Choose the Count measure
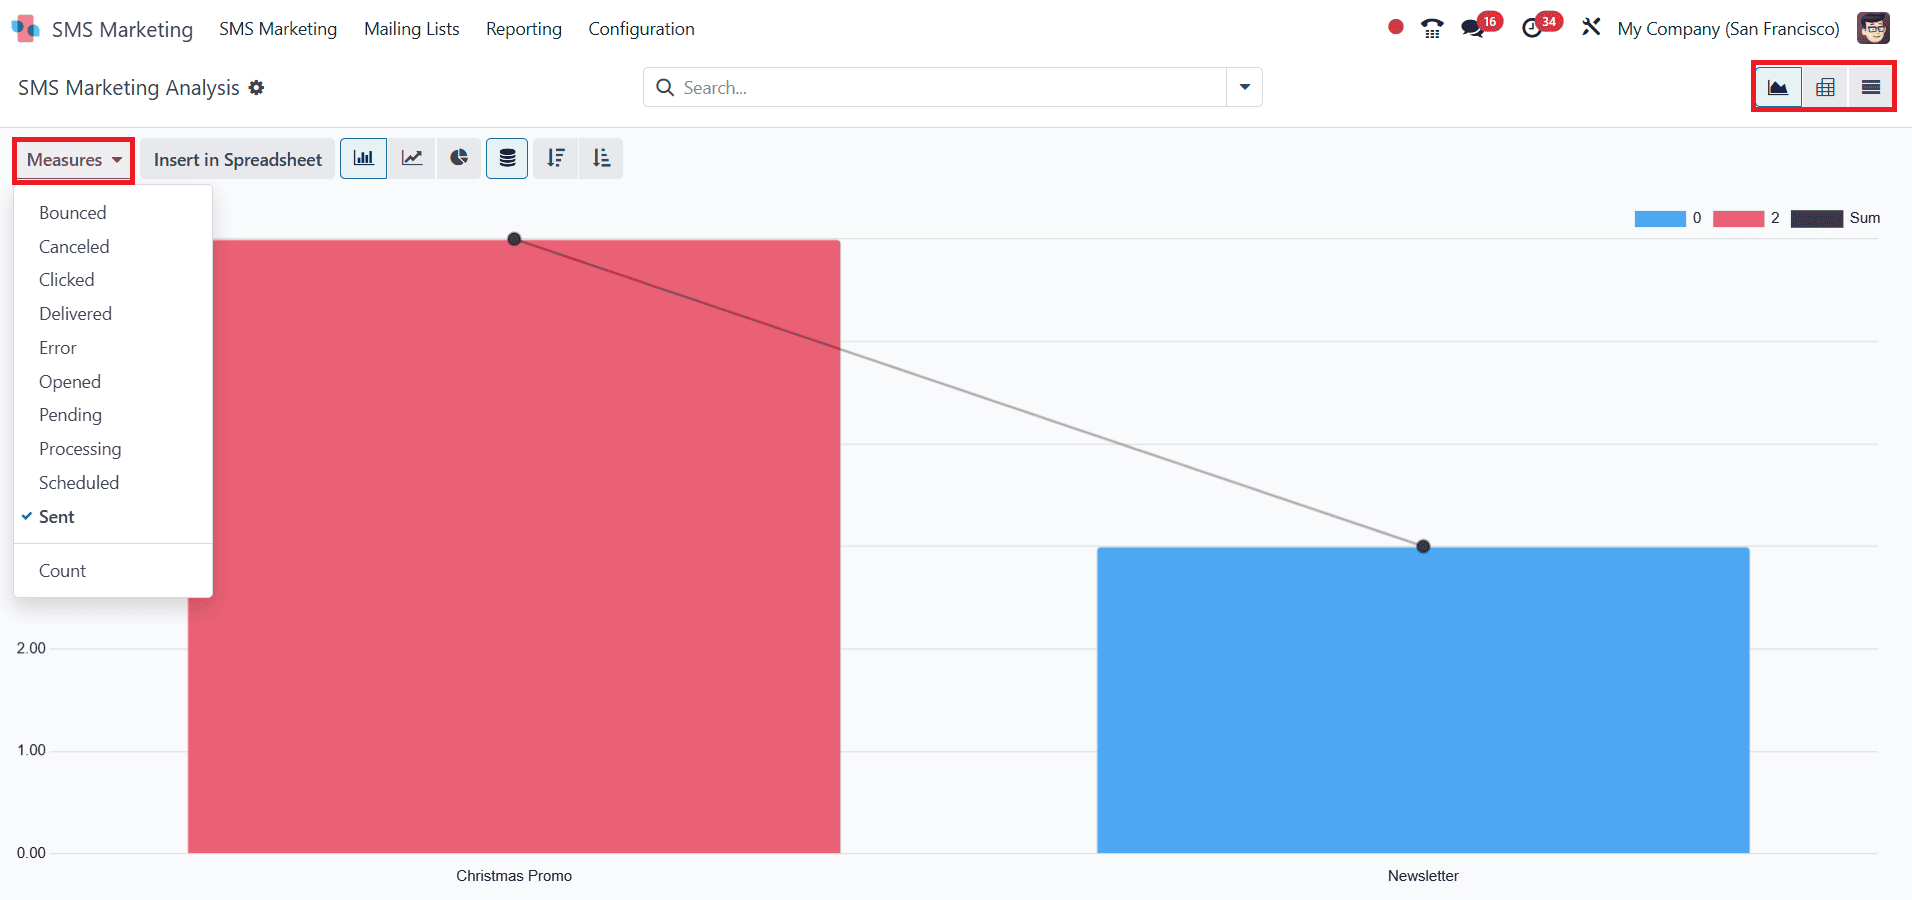The width and height of the screenshot is (1912, 900). coord(113,571)
